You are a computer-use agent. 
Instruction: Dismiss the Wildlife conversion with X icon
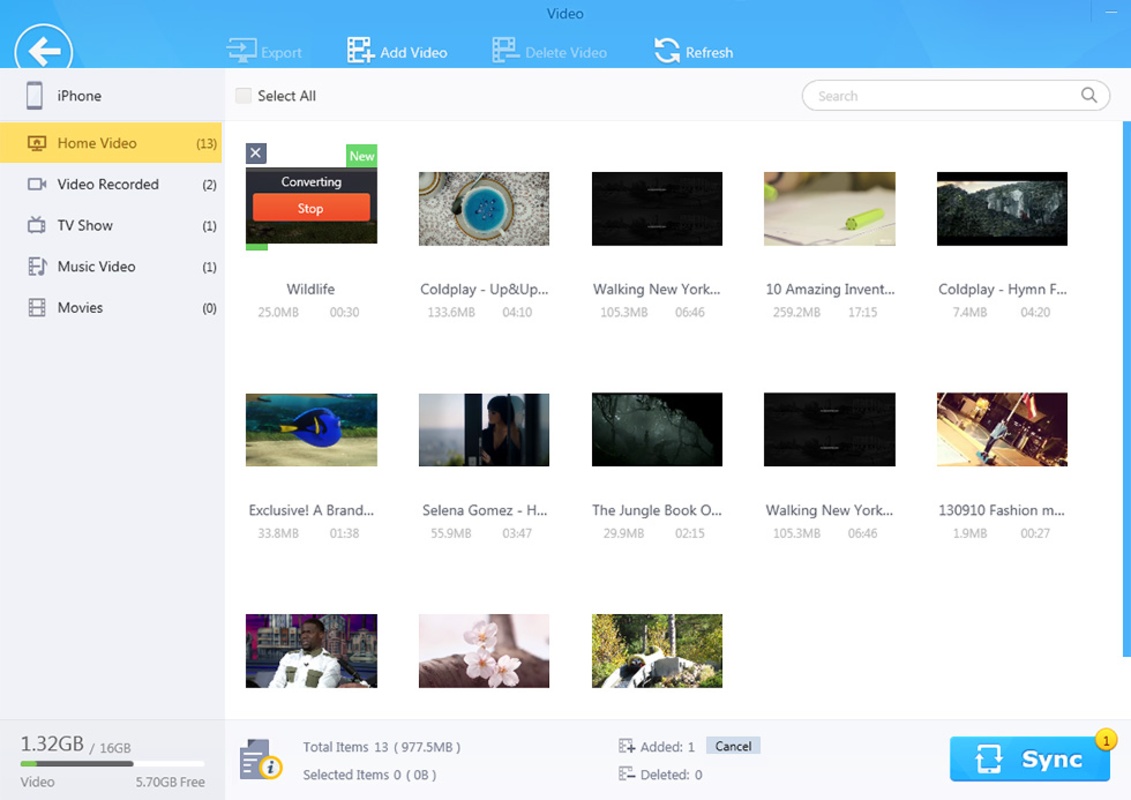coord(256,153)
